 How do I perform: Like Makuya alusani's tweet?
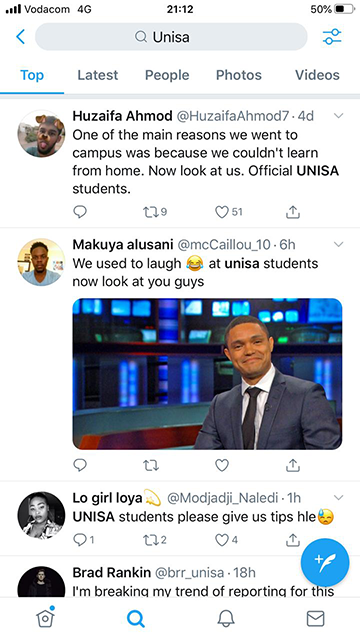[x=222, y=465]
